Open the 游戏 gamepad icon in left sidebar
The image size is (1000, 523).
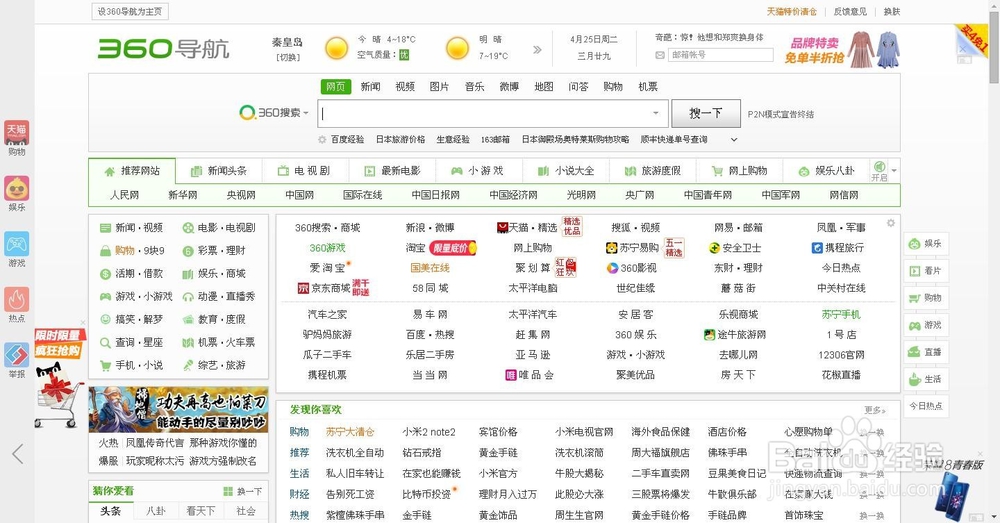[x=17, y=244]
